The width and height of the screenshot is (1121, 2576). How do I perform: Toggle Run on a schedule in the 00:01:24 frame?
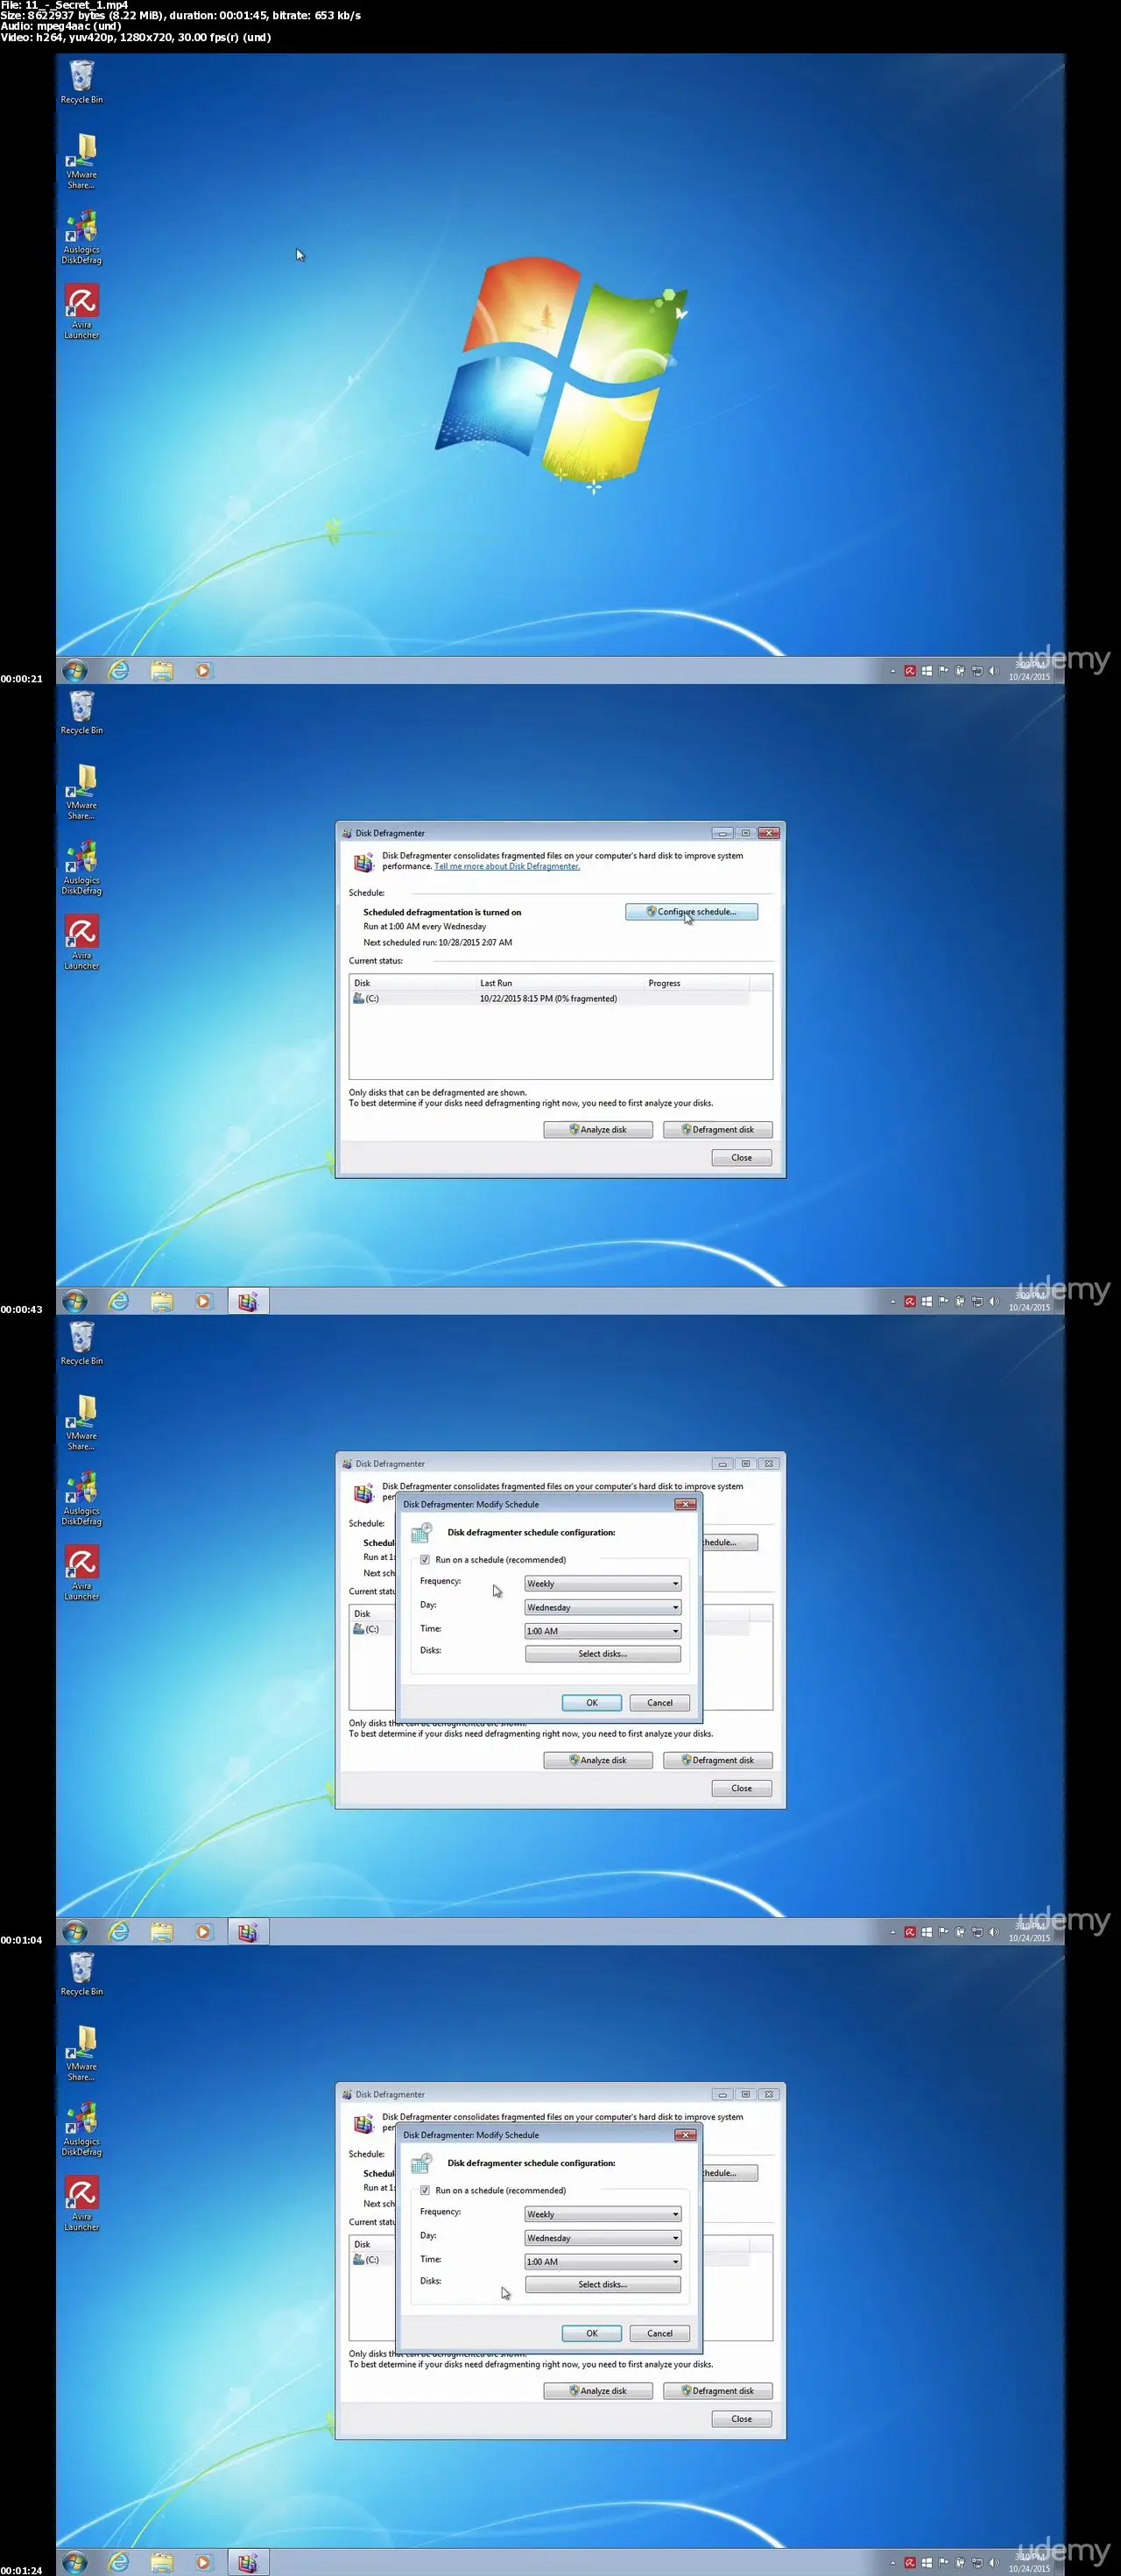point(425,2190)
